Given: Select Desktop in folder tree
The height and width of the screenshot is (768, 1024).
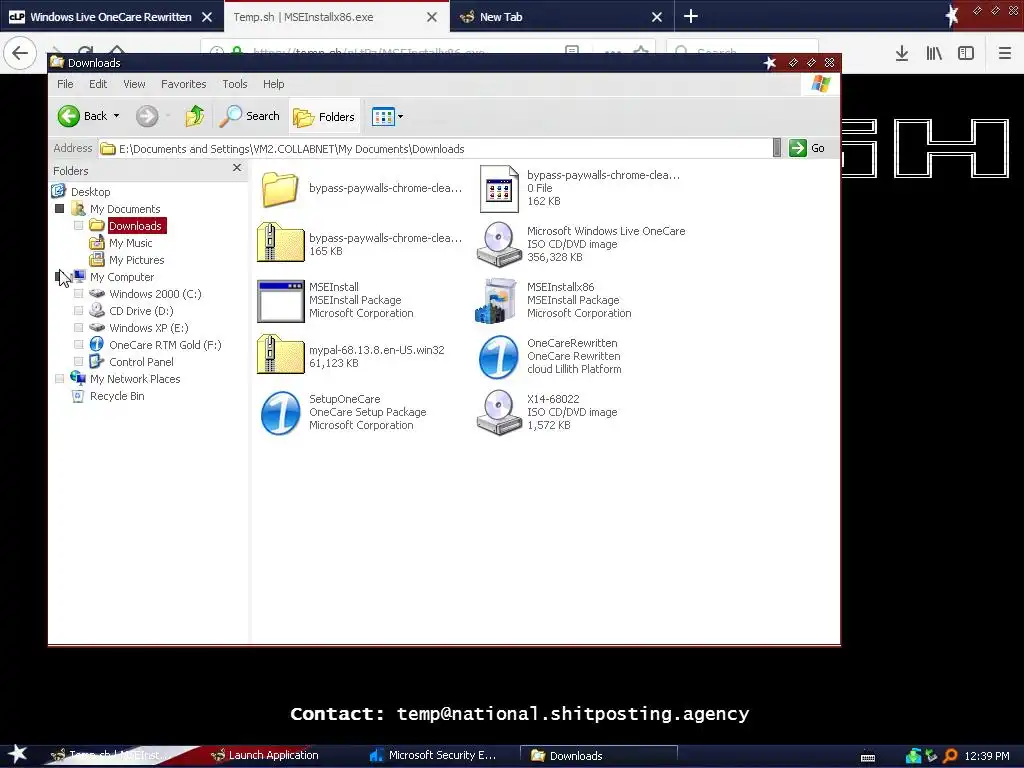Looking at the screenshot, I should (90, 192).
